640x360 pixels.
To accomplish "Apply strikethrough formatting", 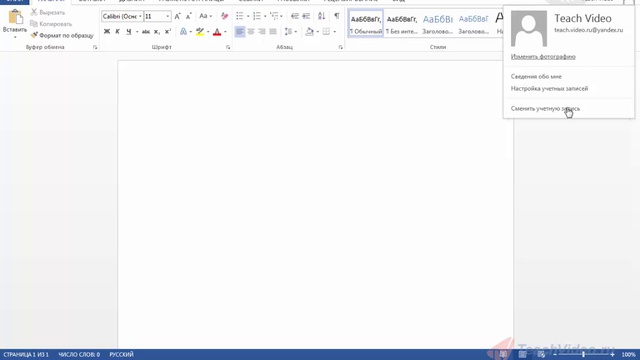I will (146, 31).
